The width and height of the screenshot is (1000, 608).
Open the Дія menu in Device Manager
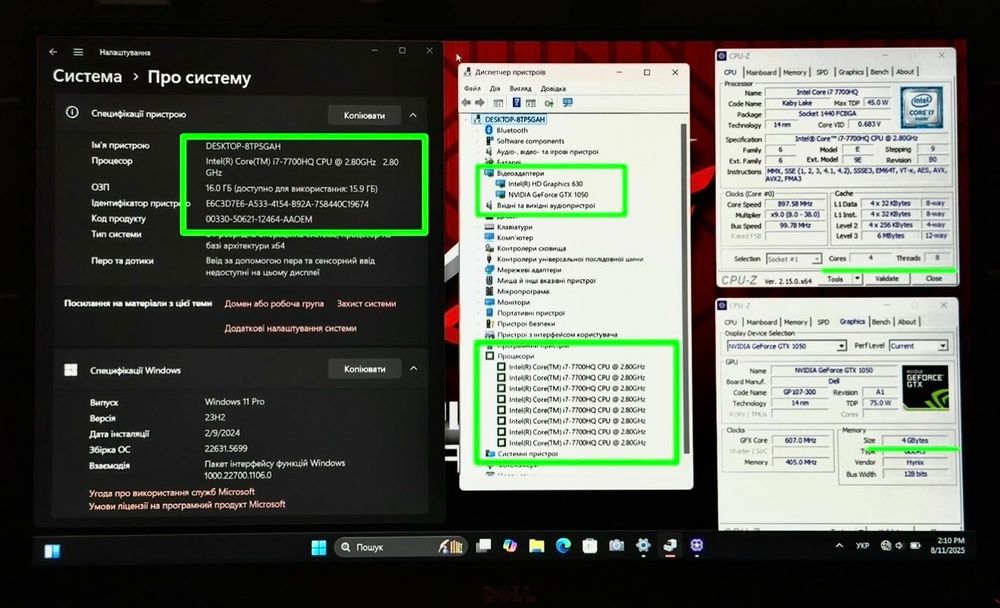tap(495, 89)
